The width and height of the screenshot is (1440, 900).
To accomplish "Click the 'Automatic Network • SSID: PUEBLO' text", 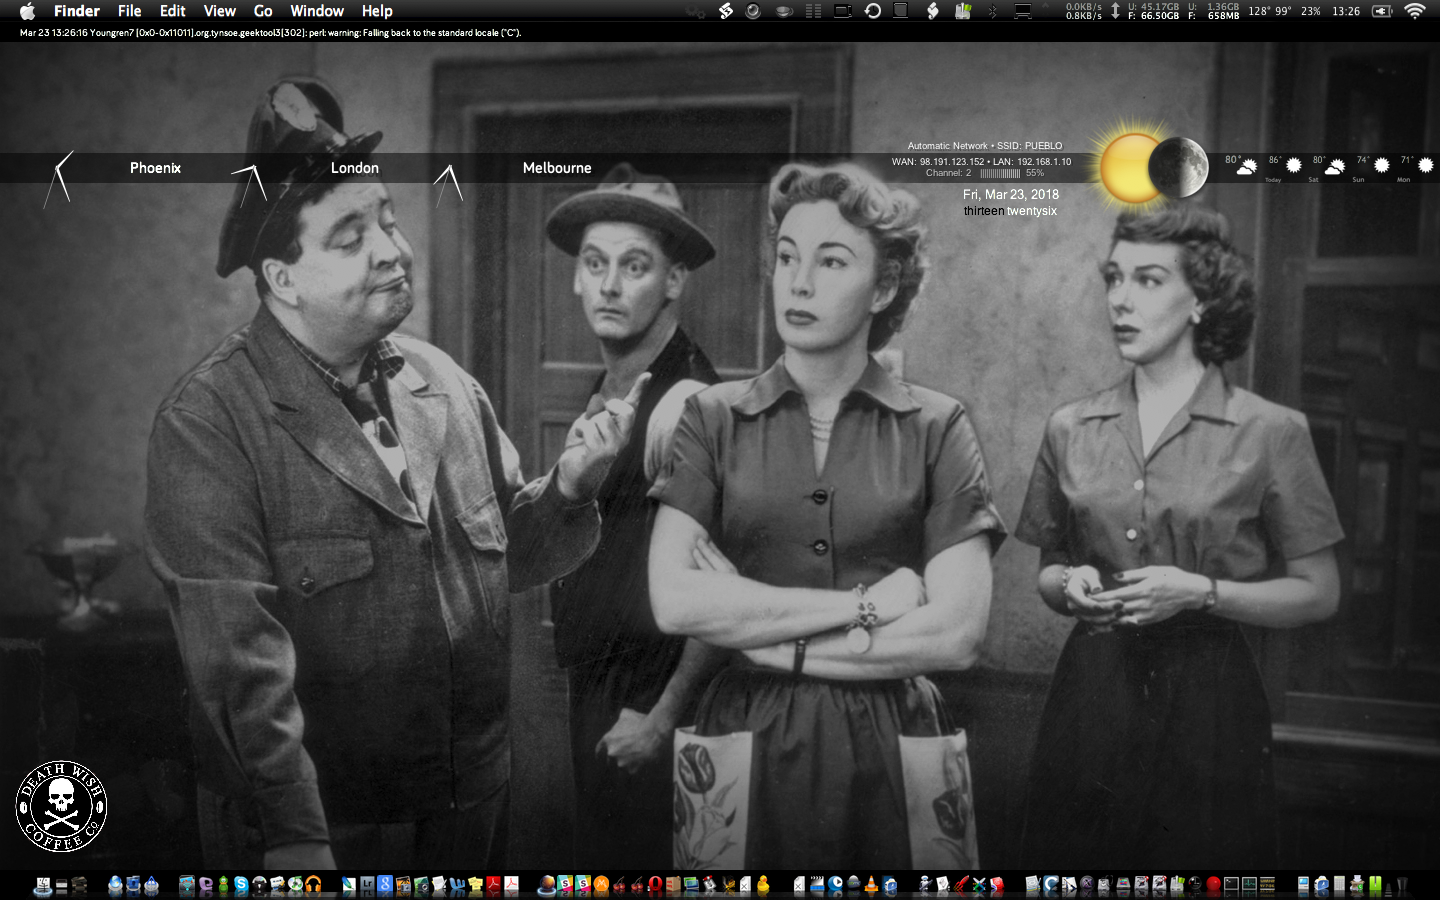I will (x=985, y=146).
